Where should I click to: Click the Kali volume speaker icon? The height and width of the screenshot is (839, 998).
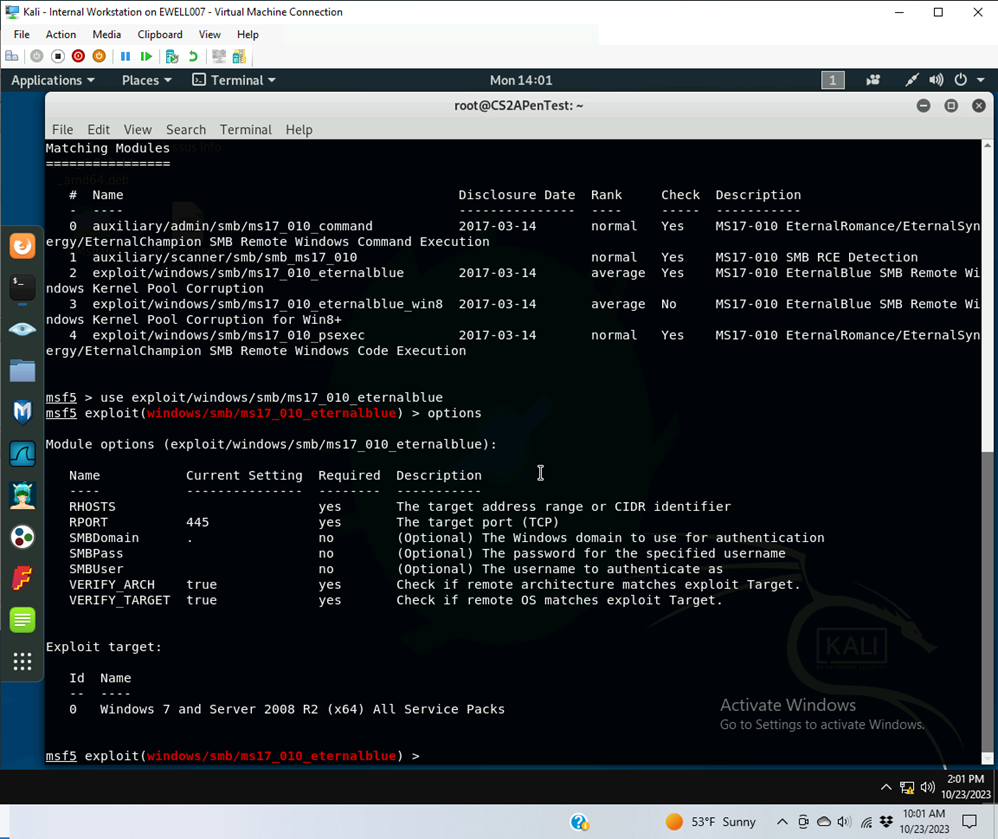coord(936,80)
